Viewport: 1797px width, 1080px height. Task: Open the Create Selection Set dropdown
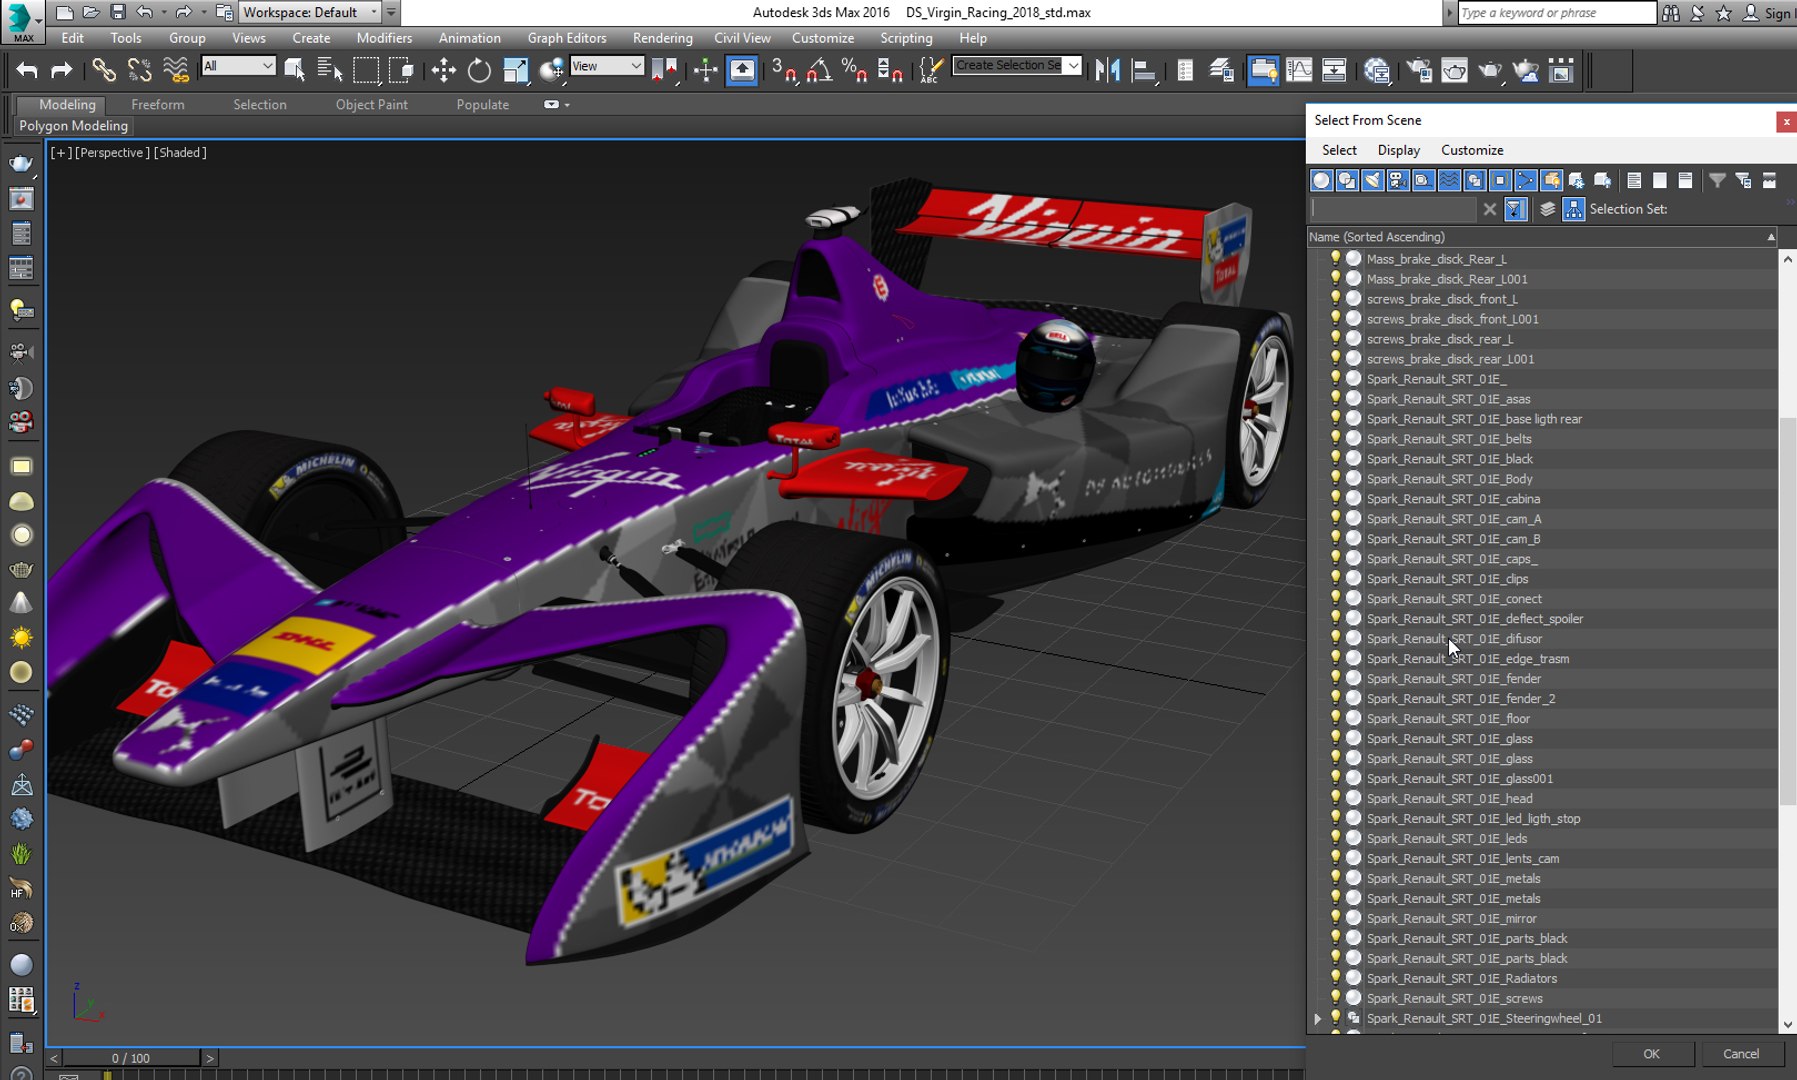coord(1016,65)
